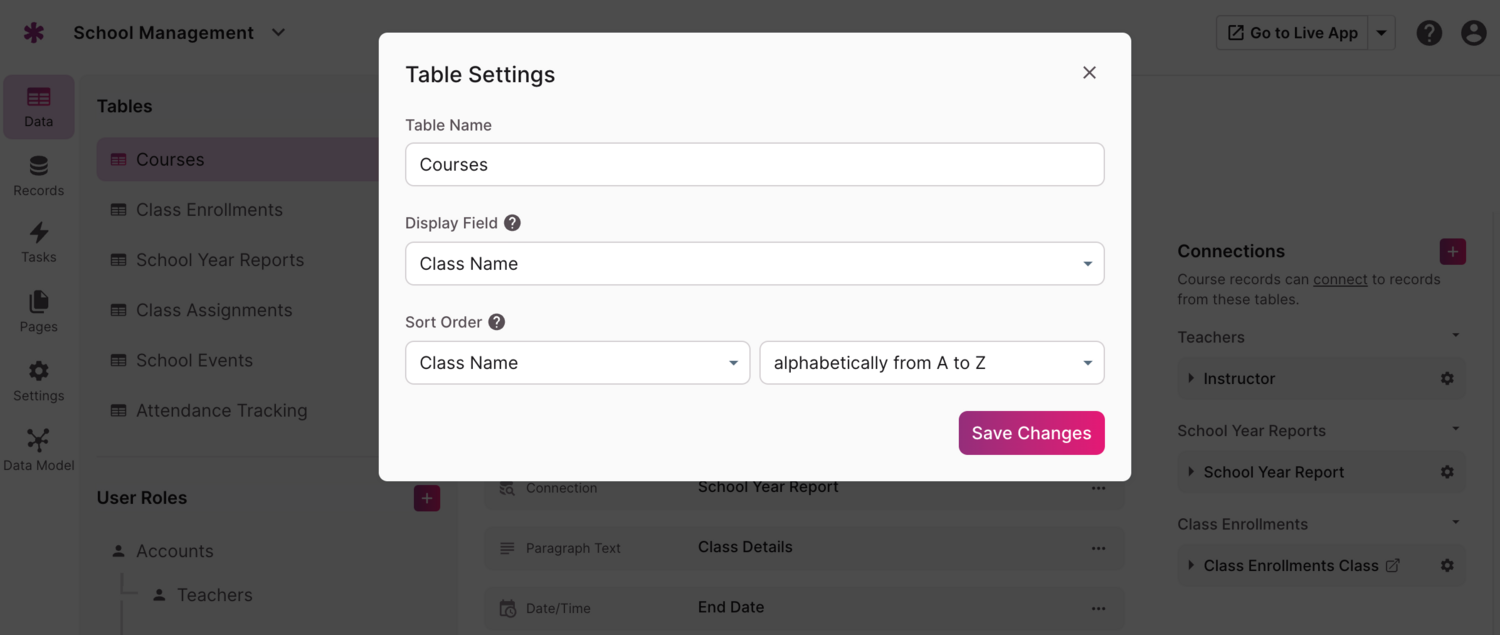Click the Table Name input field
The height and width of the screenshot is (635, 1500).
tap(754, 165)
